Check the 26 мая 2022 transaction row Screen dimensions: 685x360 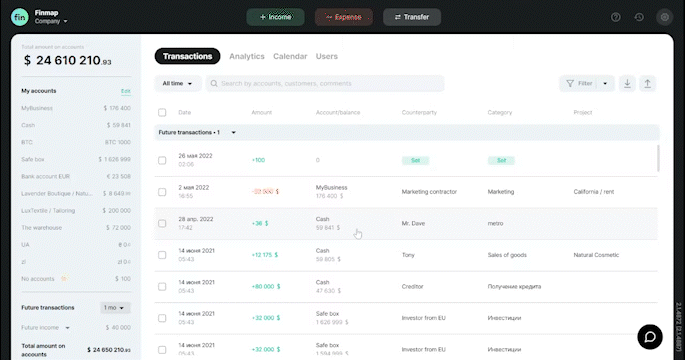pos(162,160)
